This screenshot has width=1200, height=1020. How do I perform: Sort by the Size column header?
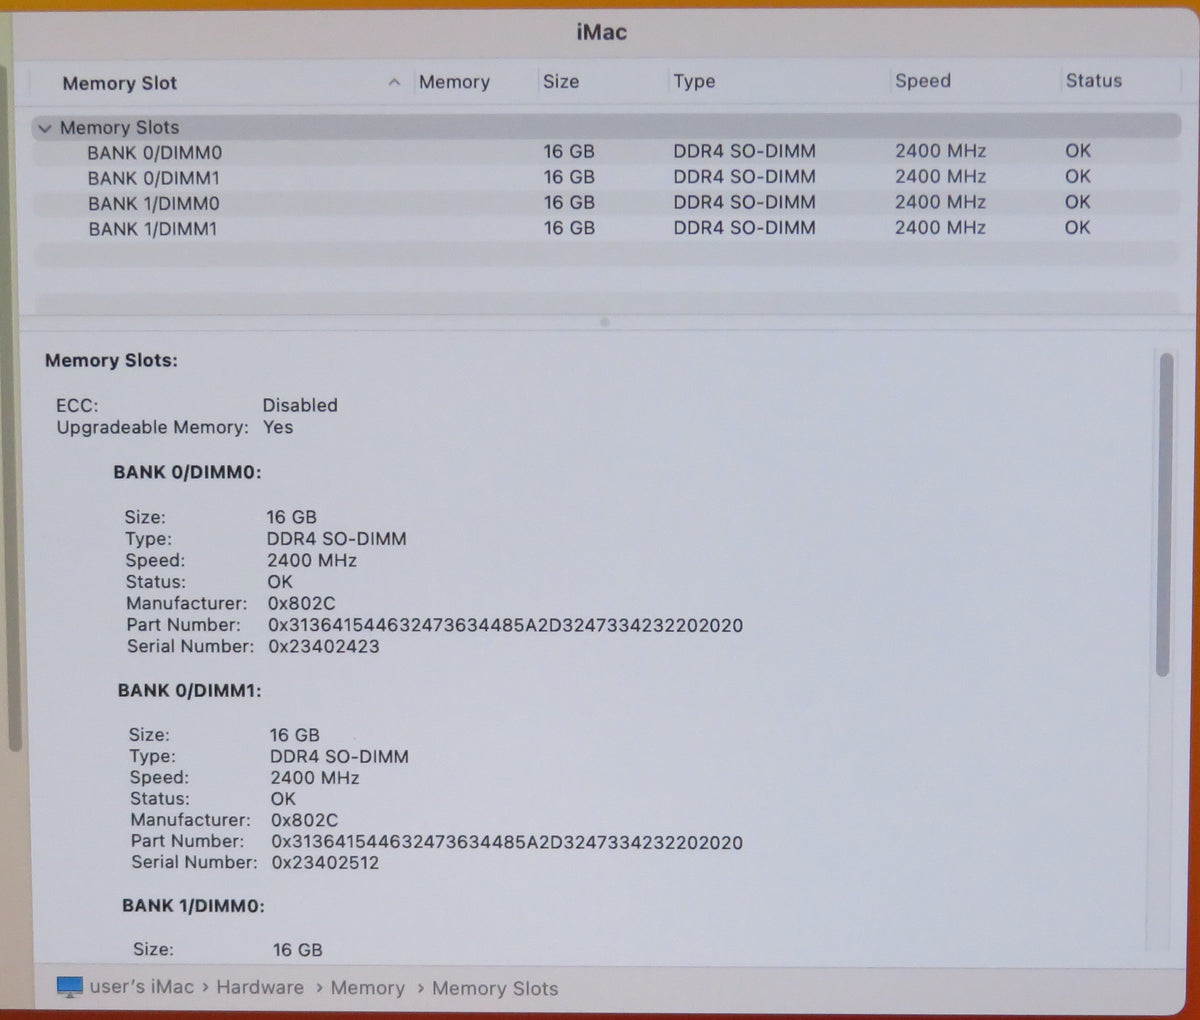click(x=561, y=82)
